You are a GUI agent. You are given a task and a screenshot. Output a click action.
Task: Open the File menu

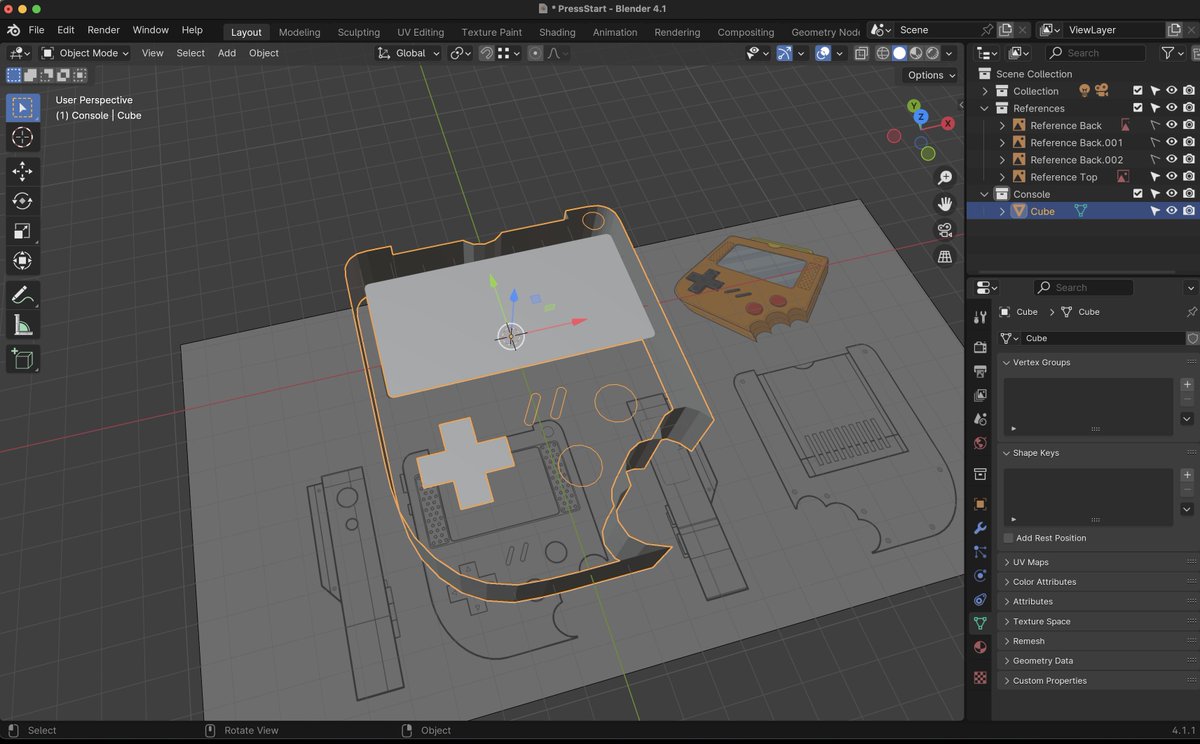(36, 30)
